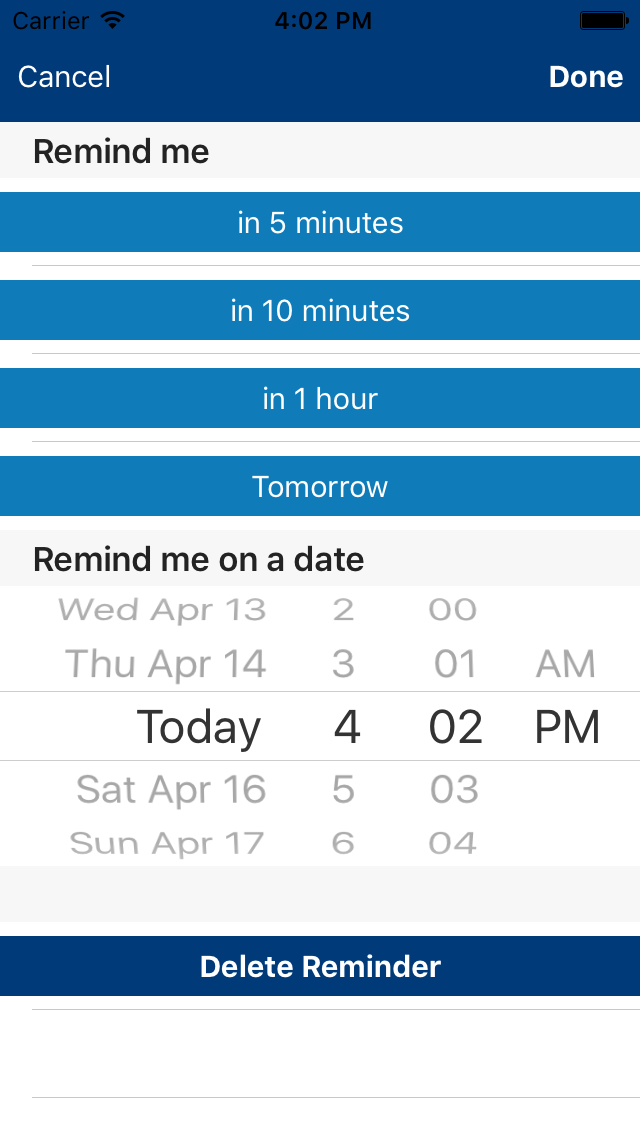Tap the selected Today date row

click(198, 727)
